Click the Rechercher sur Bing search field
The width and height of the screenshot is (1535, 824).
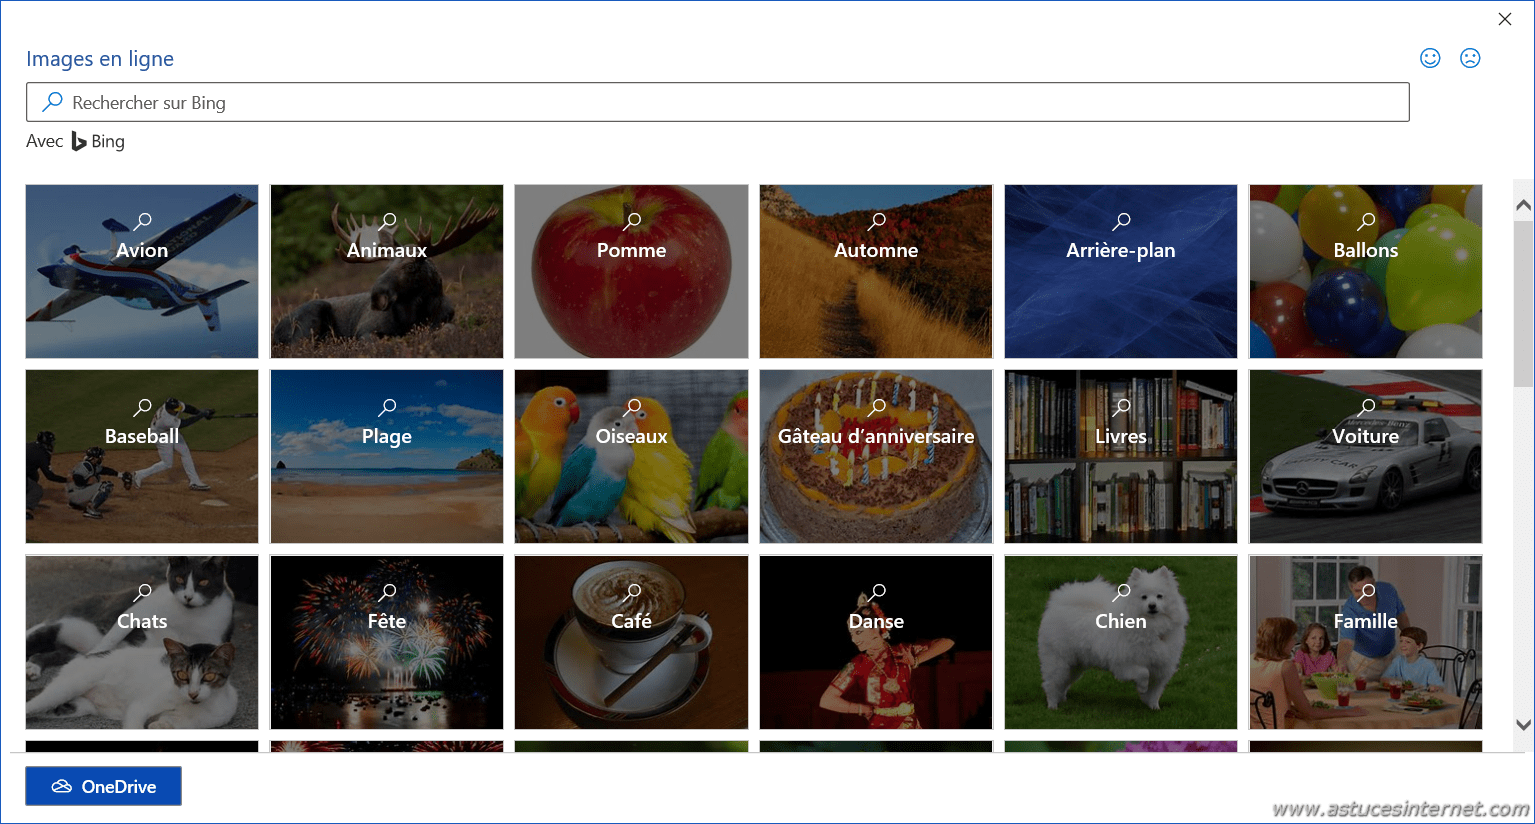tap(718, 102)
